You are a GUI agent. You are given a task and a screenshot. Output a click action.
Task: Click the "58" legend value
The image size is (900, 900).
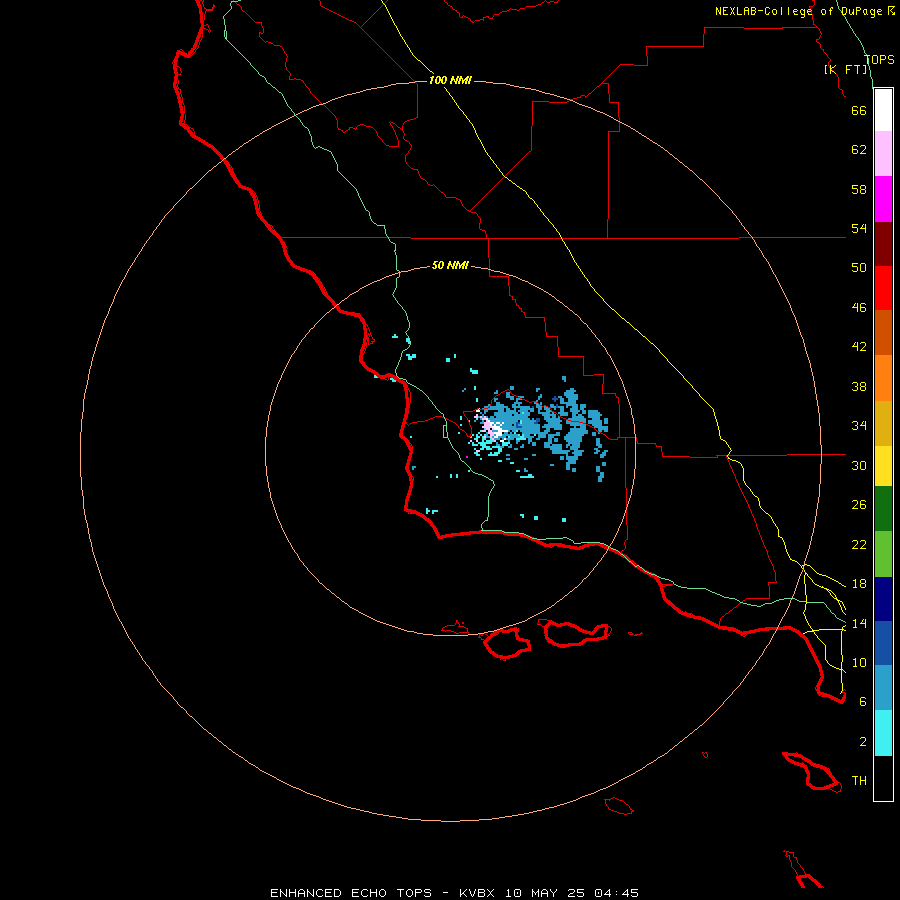click(859, 189)
